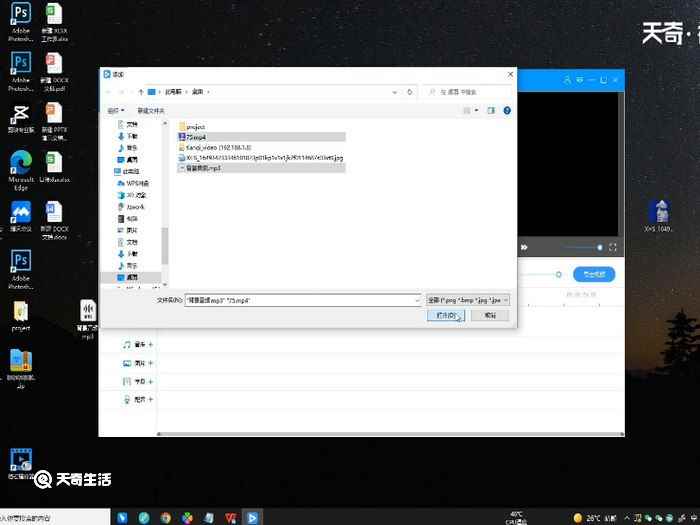Expand the file name history dropdown
Viewport: 700px width, 525px height.
[x=416, y=299]
